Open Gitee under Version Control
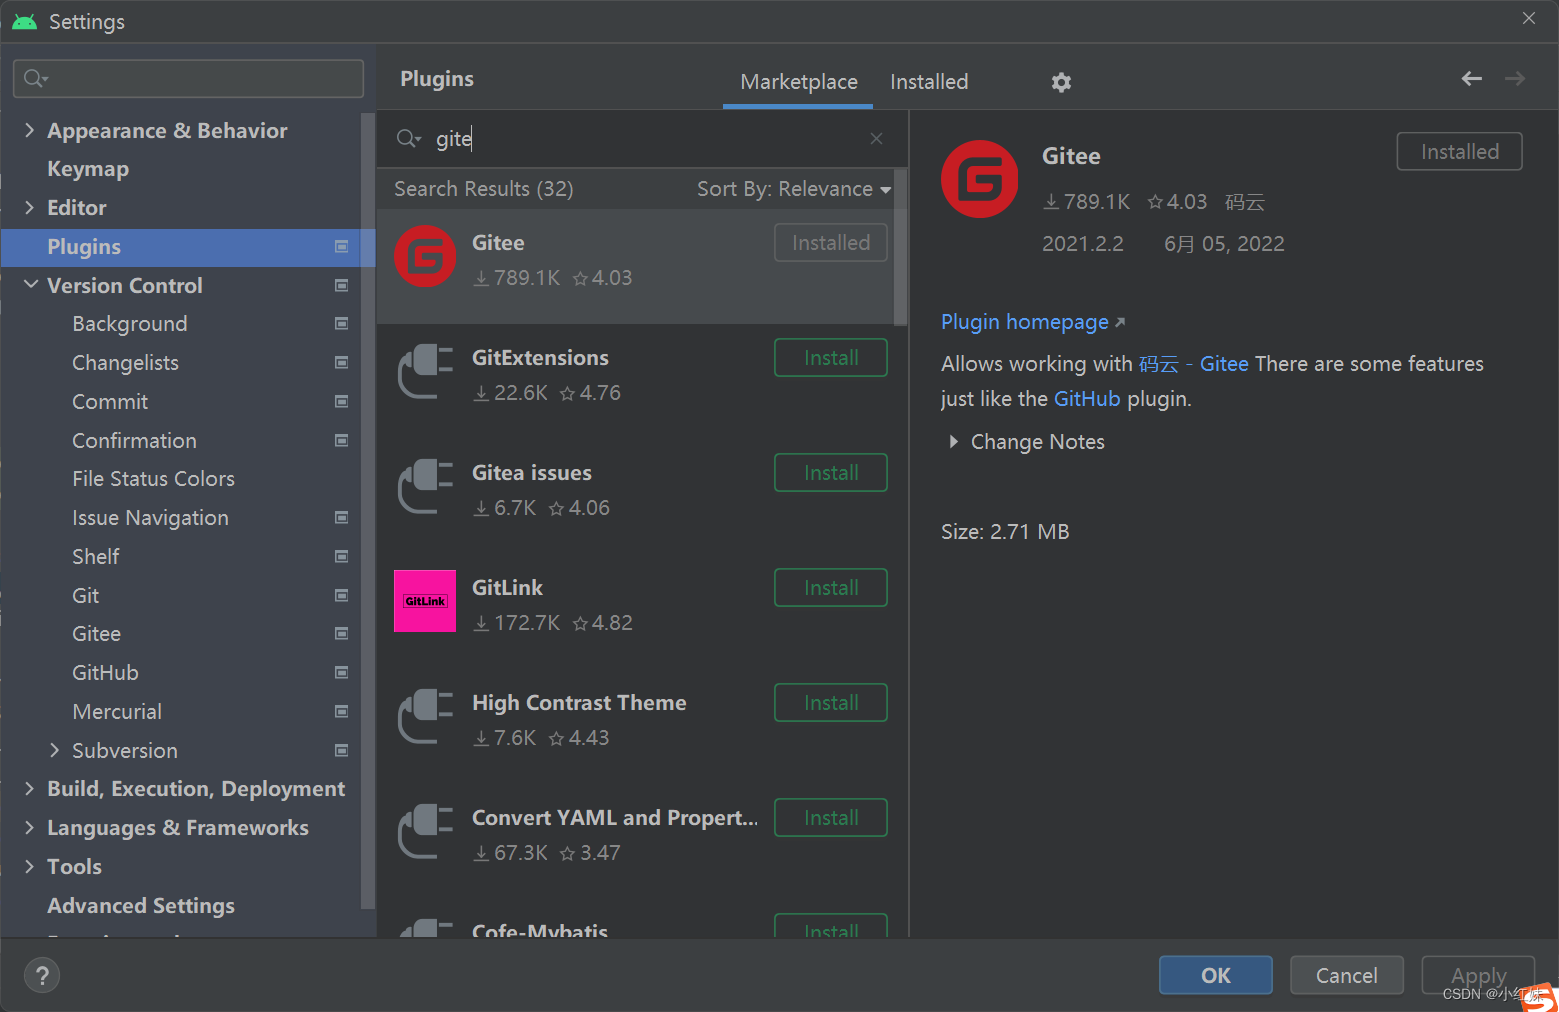1559x1012 pixels. (96, 634)
